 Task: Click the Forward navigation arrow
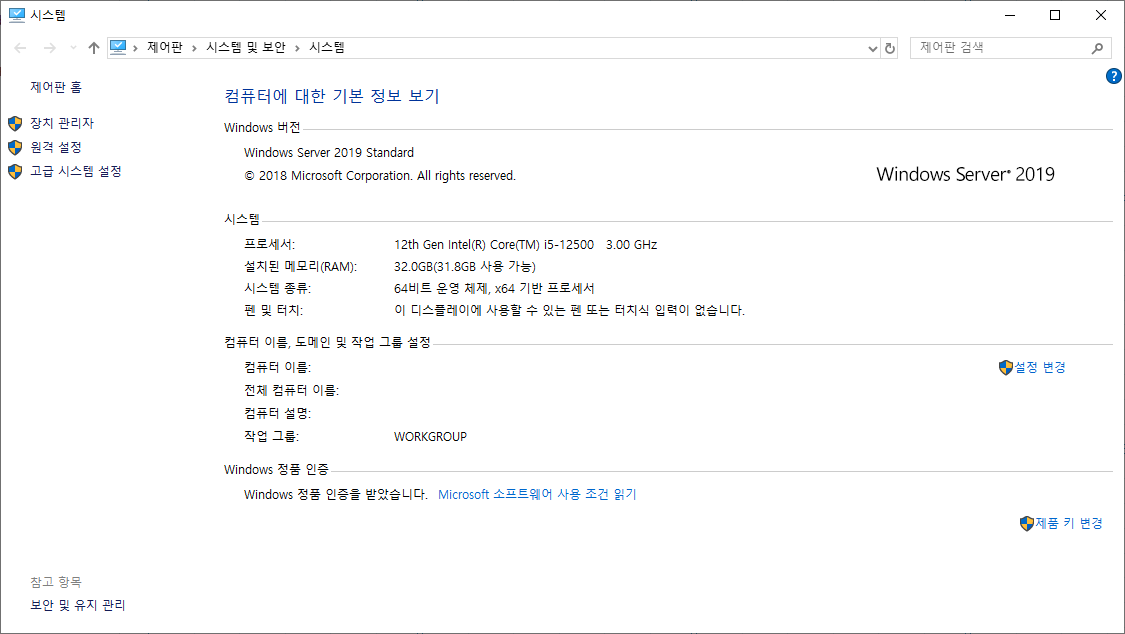point(47,48)
